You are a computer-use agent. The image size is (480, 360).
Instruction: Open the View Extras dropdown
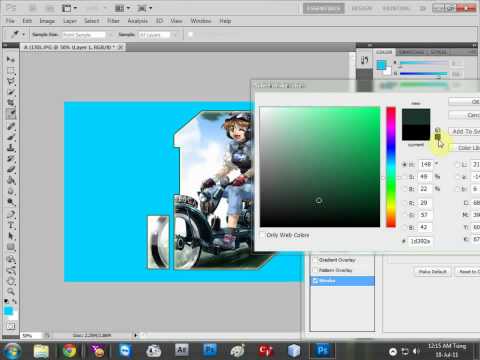(70, 8)
